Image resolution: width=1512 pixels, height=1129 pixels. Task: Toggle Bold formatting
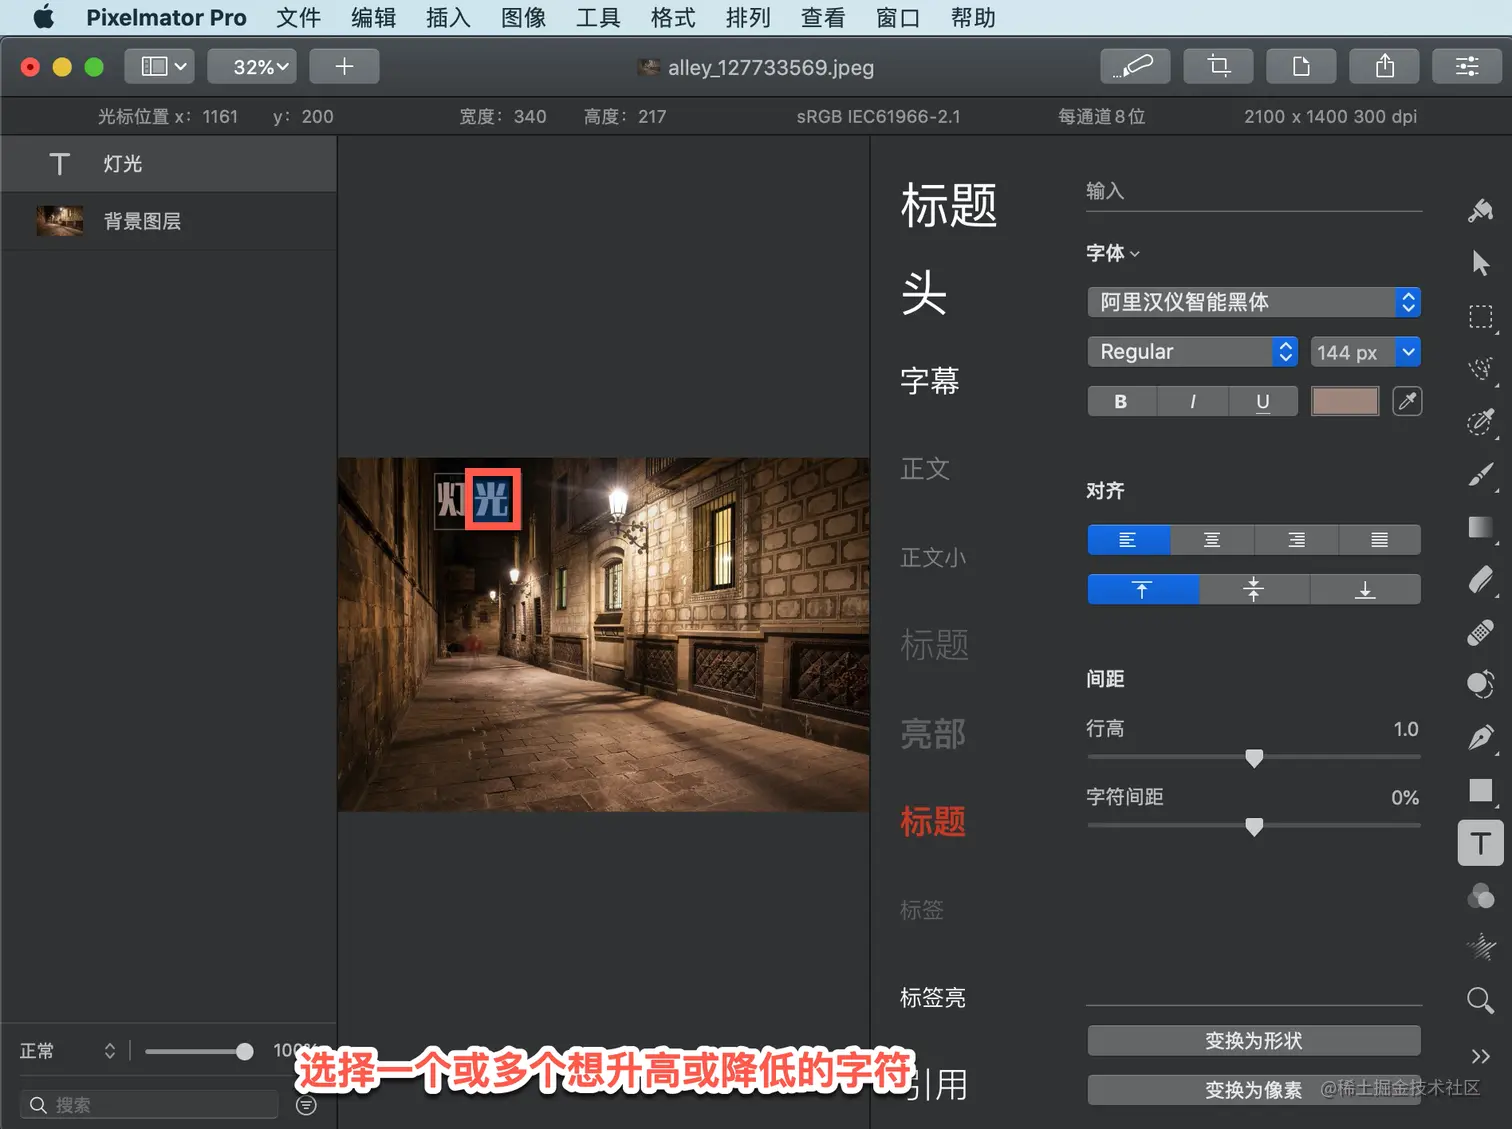tap(1121, 401)
